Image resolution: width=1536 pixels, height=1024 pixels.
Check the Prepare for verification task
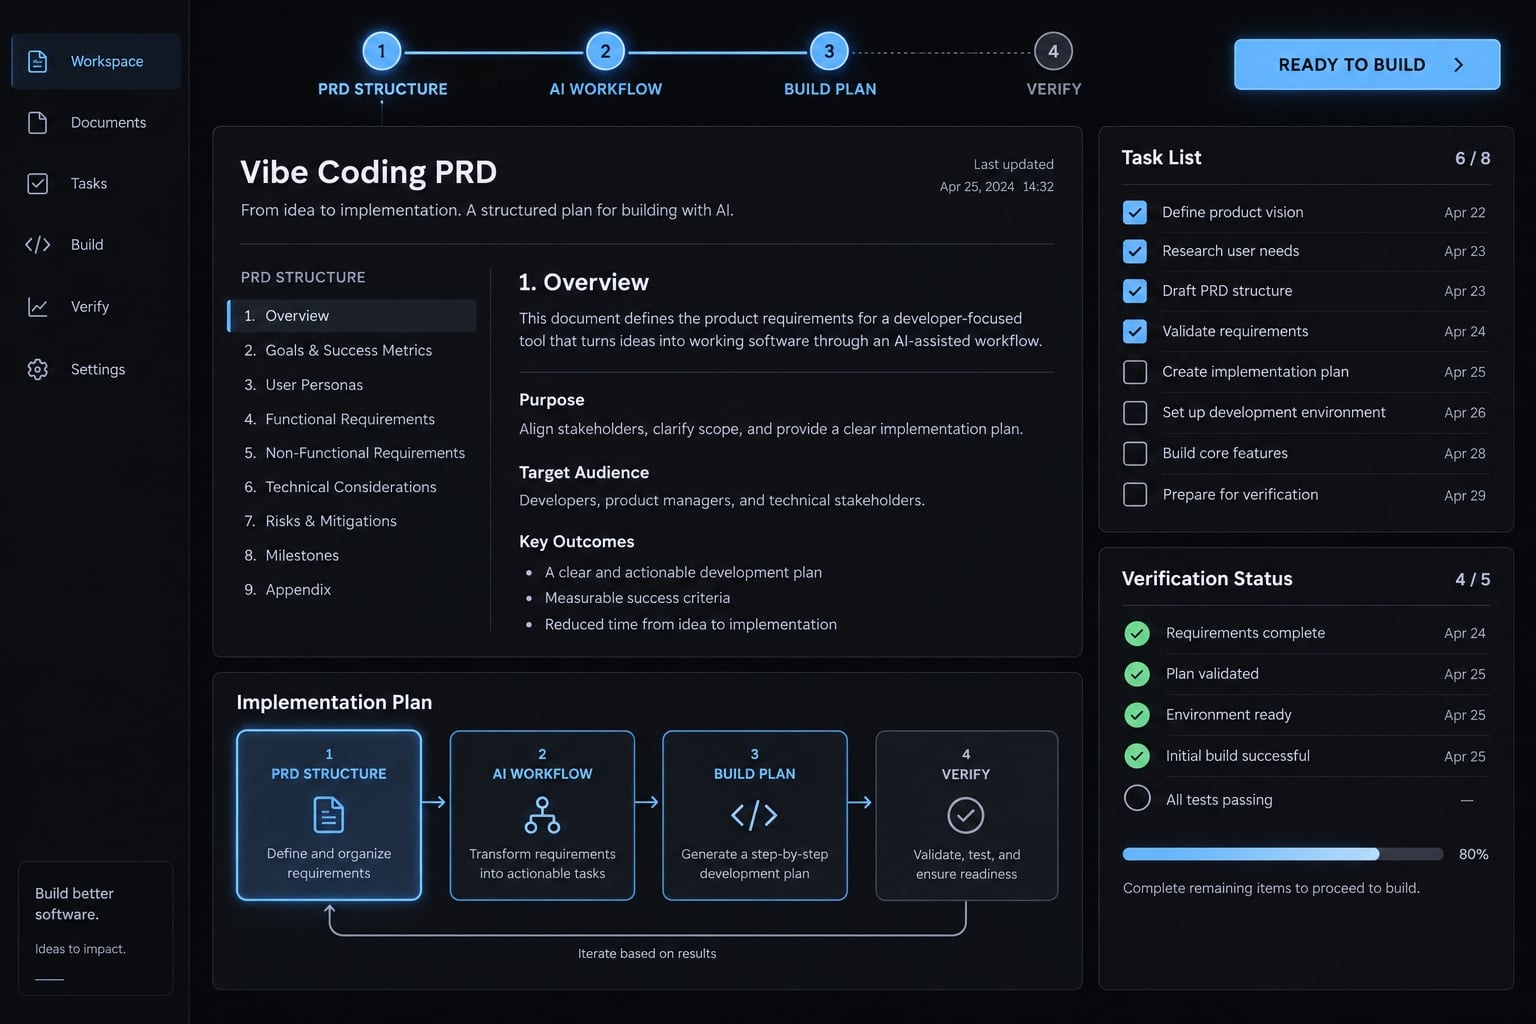[x=1135, y=495]
